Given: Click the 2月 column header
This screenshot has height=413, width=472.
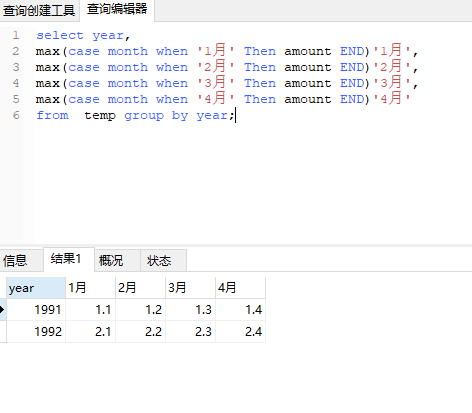Looking at the screenshot, I should tap(141, 288).
